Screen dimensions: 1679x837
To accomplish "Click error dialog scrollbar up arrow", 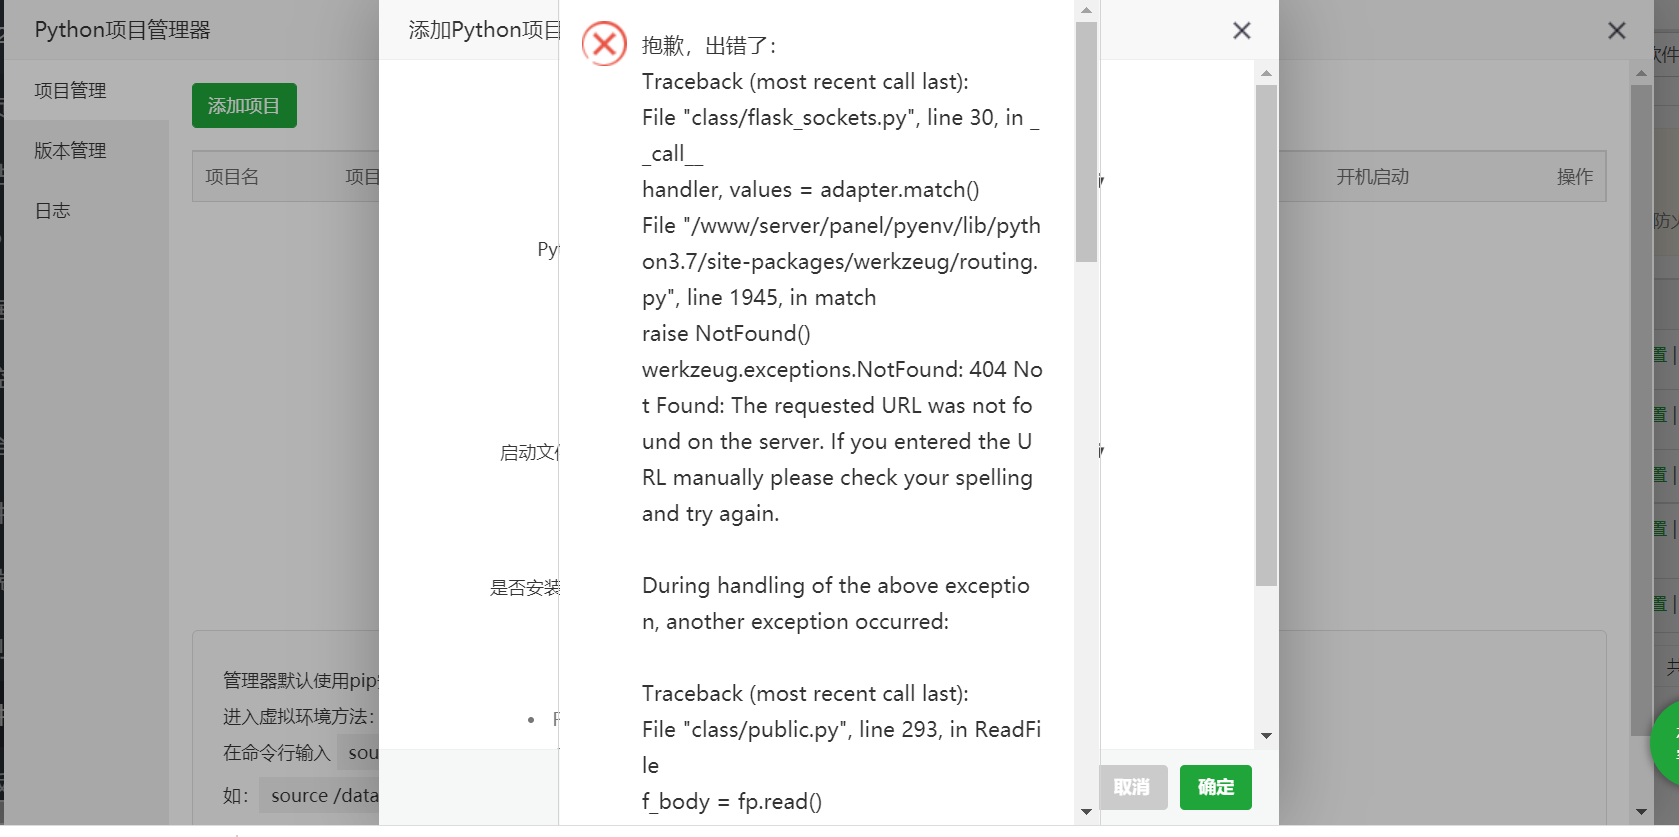I will [1086, 11].
